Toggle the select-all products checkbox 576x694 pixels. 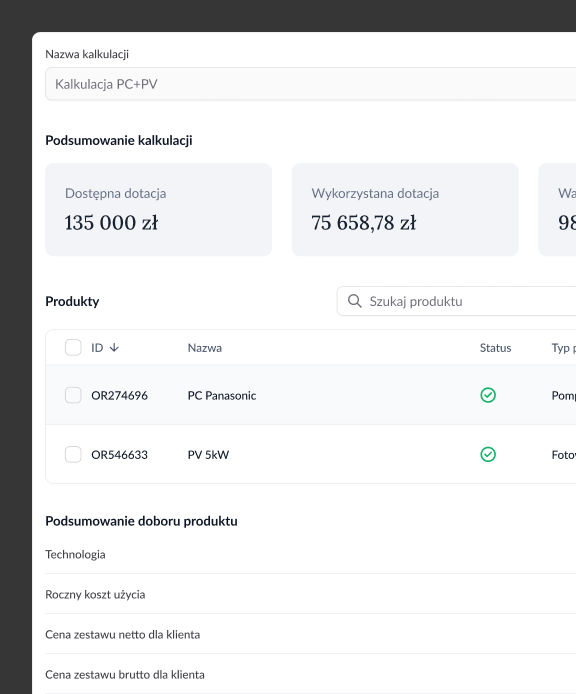(x=73, y=347)
